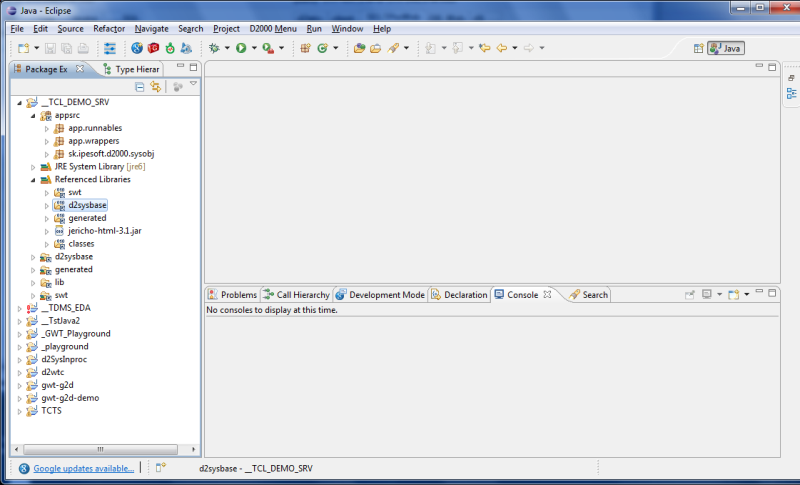Viewport: 800px width, 485px height.
Task: Click the Back navigation arrow in toolbar
Action: 501,48
